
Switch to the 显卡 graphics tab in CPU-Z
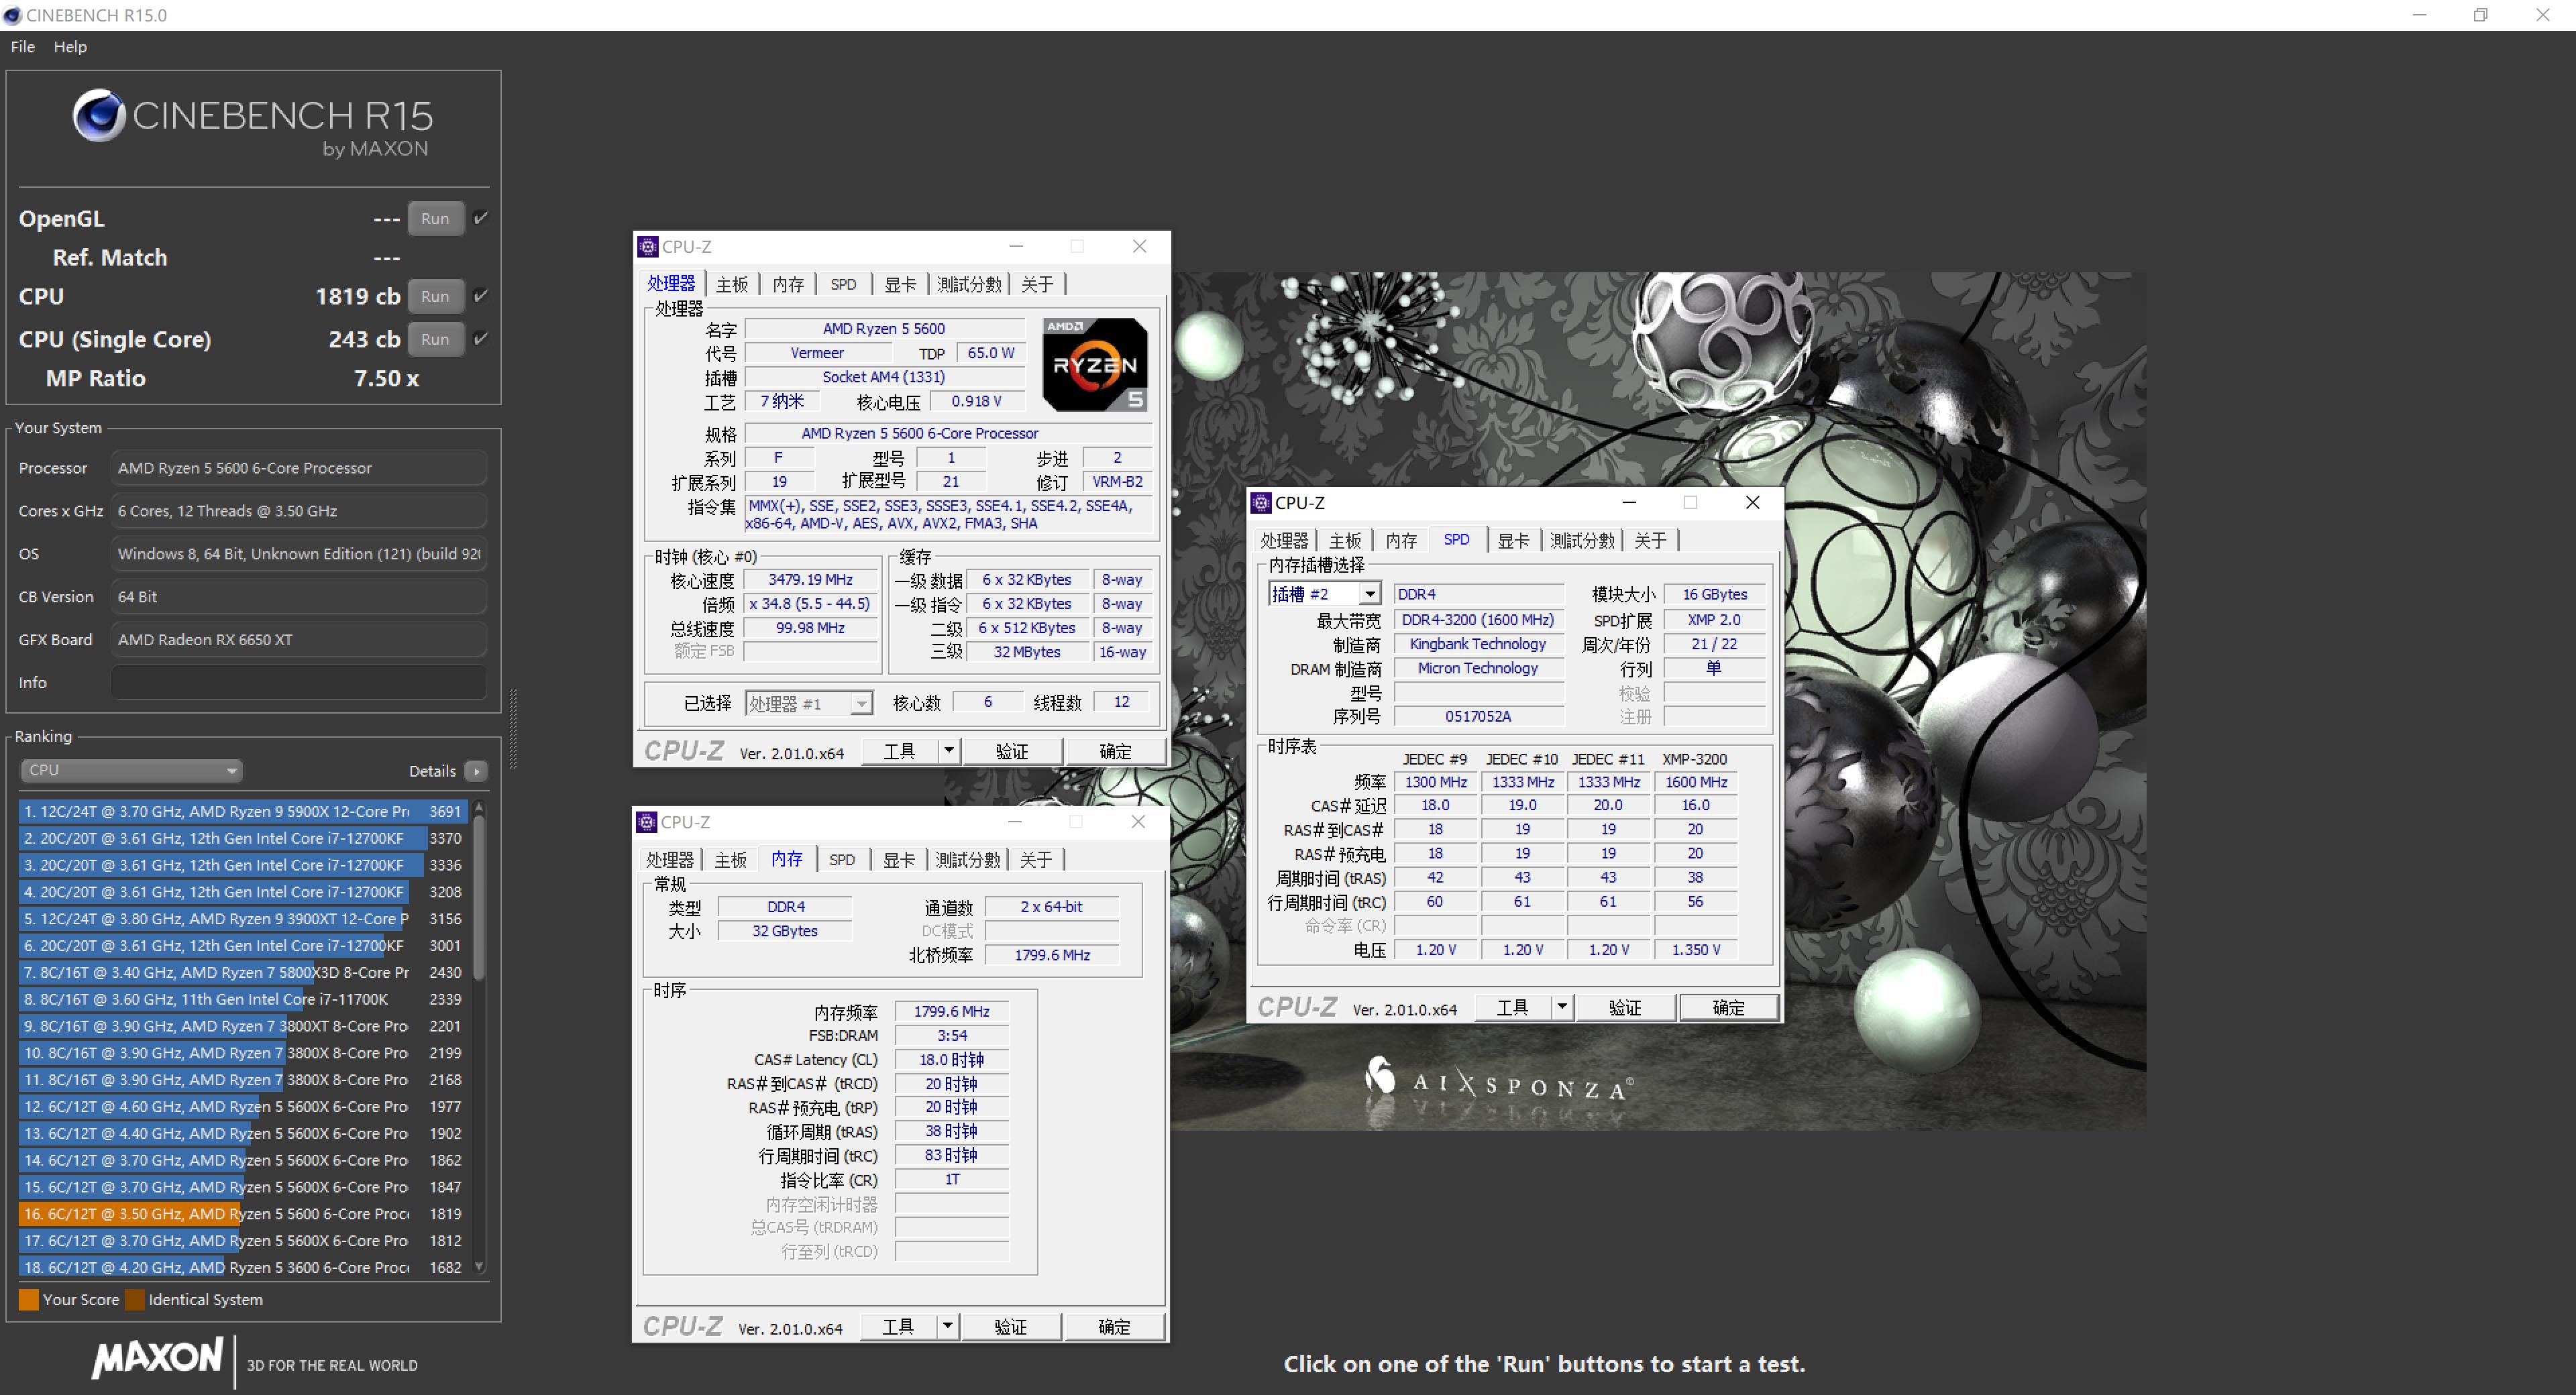tap(899, 283)
